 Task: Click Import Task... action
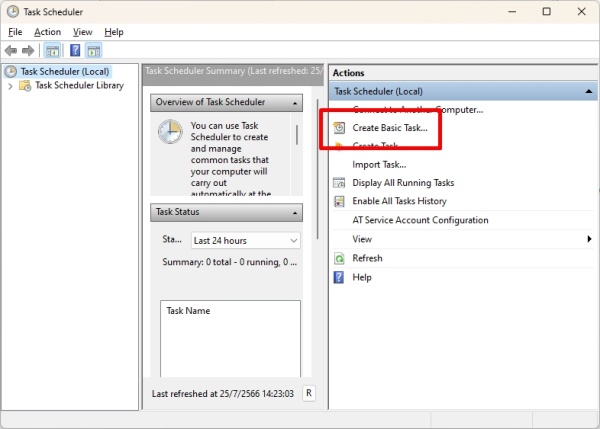[379, 165]
